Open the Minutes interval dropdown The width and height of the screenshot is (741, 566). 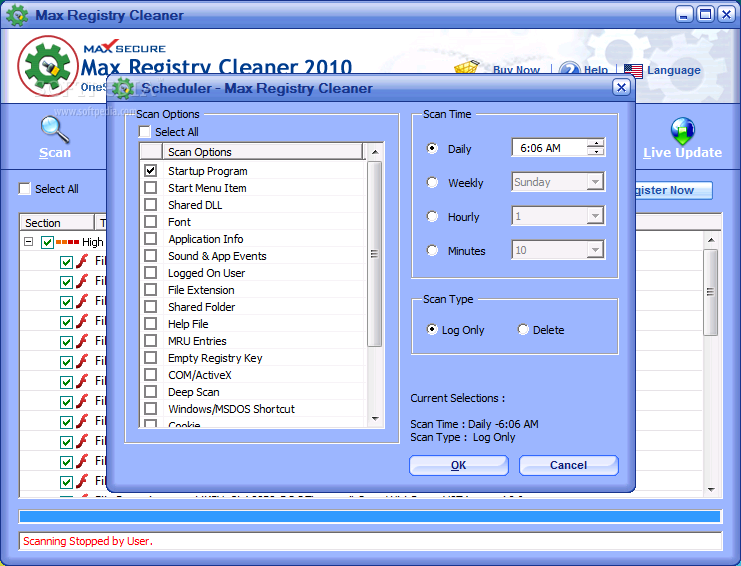coord(595,250)
